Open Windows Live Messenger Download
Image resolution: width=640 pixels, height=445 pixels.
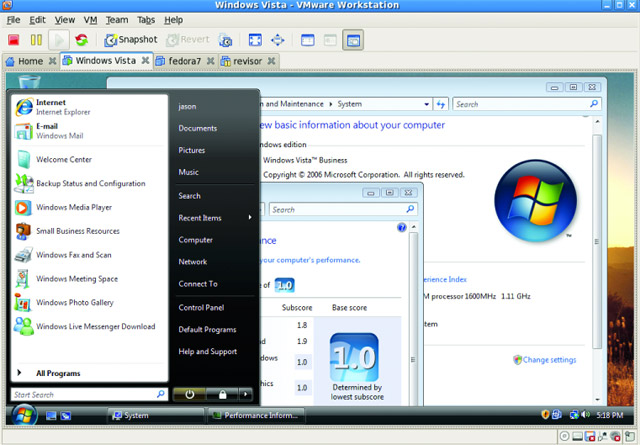coord(89,326)
